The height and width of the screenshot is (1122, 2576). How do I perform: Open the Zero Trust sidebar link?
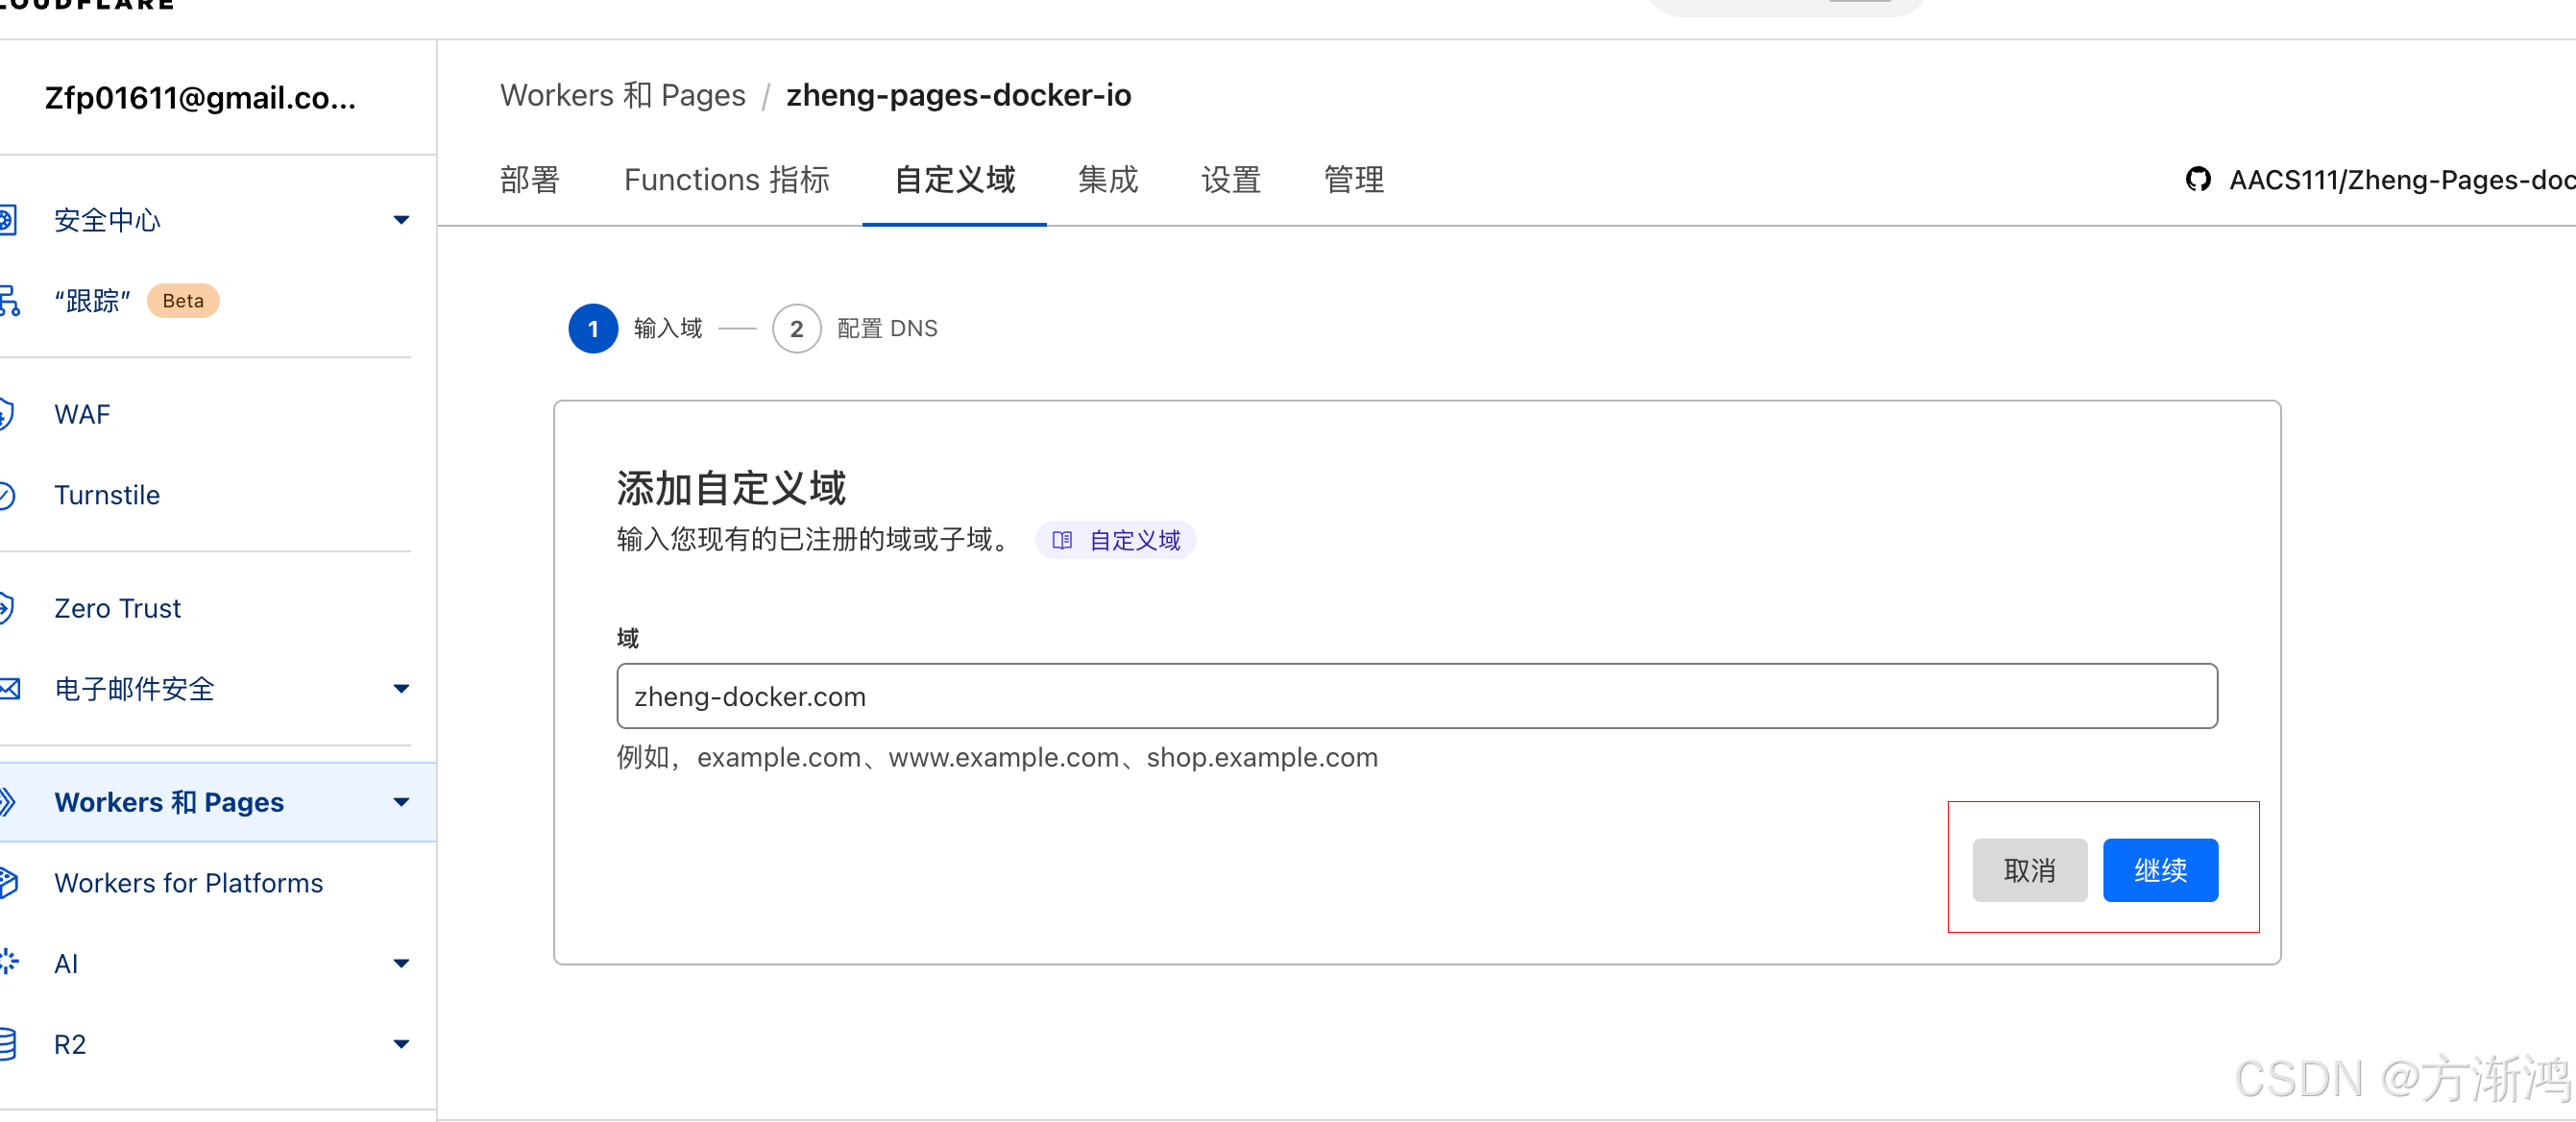click(117, 608)
